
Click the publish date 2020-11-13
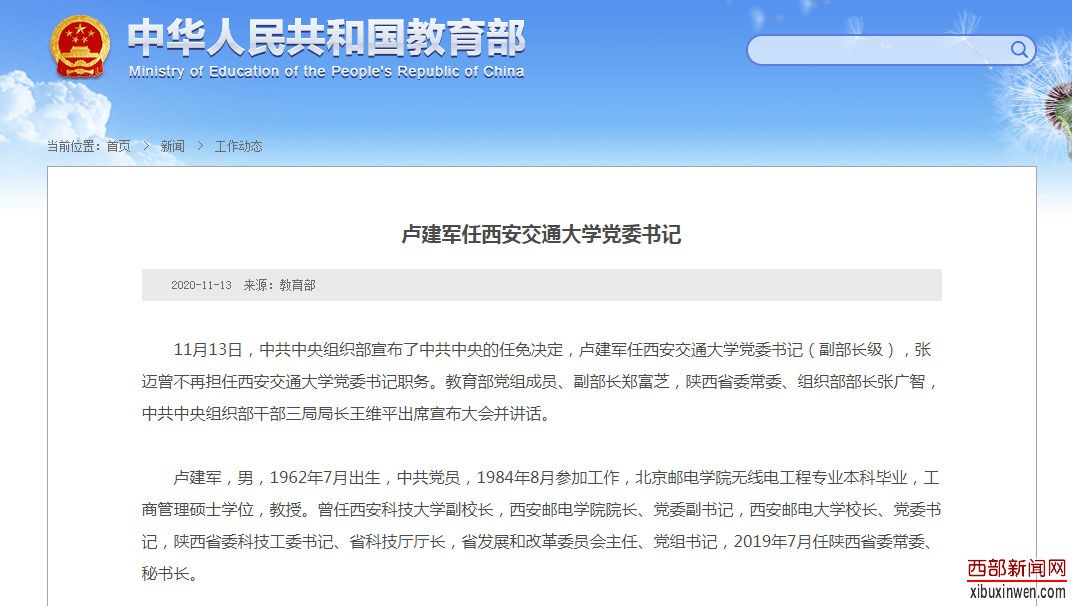click(201, 285)
